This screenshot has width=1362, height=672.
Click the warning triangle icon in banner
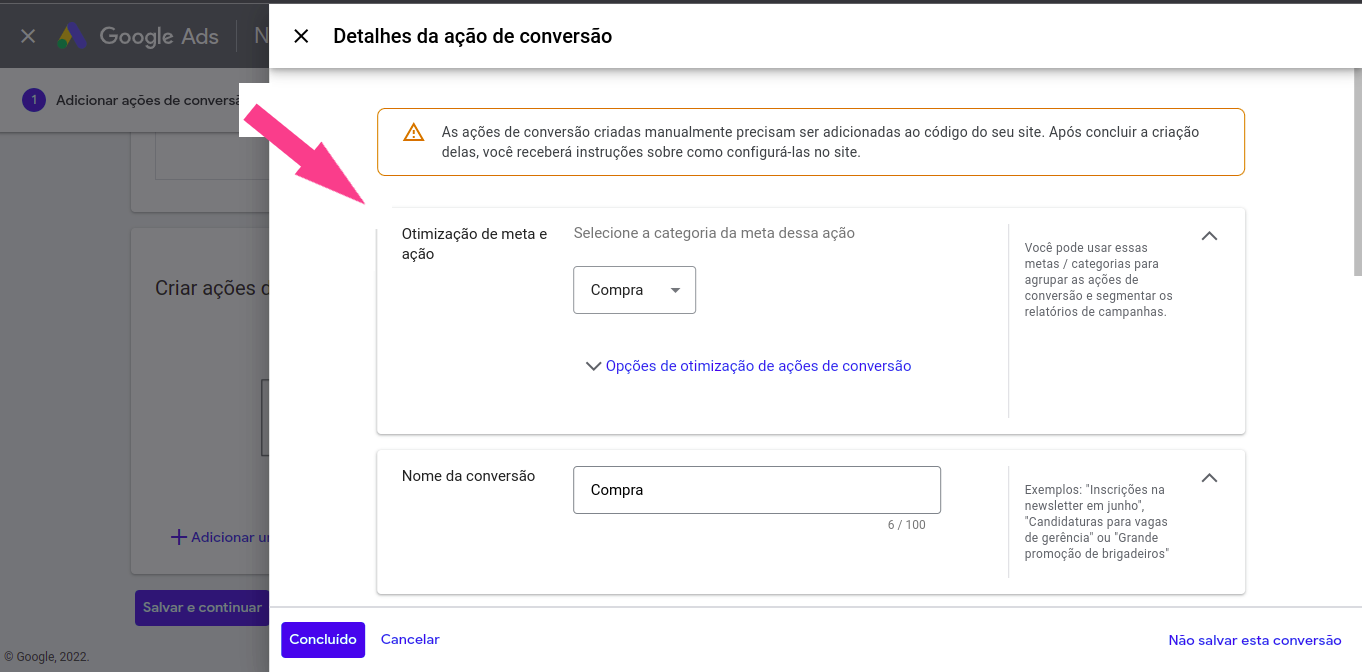pos(413,132)
